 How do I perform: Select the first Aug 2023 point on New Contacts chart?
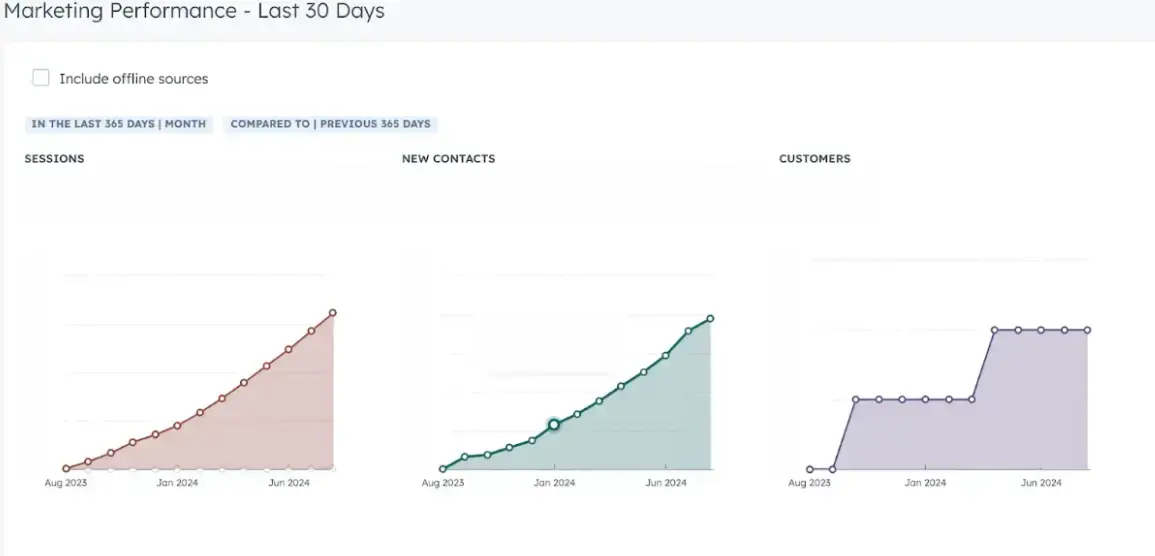443,468
